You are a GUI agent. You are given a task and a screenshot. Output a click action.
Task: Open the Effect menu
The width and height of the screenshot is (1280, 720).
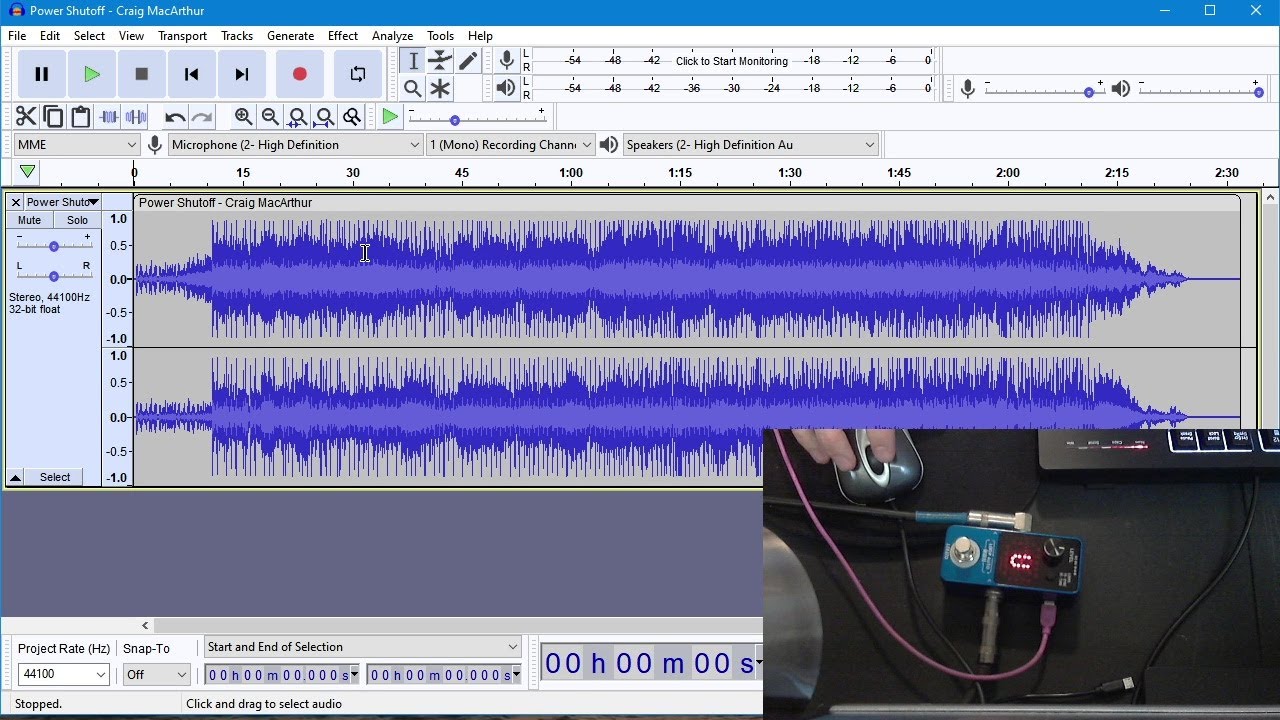343,36
